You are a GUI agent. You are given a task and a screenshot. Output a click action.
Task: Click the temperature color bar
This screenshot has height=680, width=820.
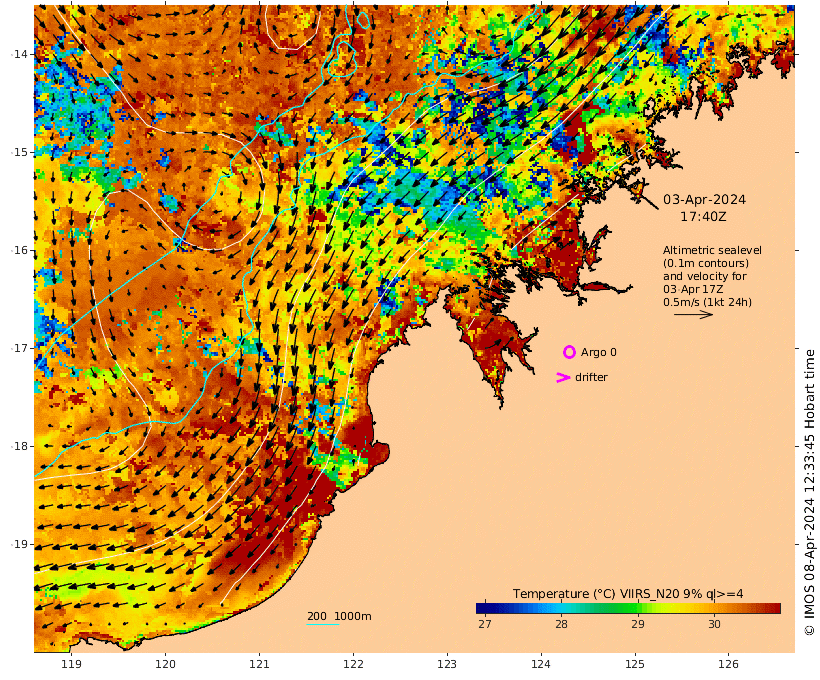click(x=628, y=608)
